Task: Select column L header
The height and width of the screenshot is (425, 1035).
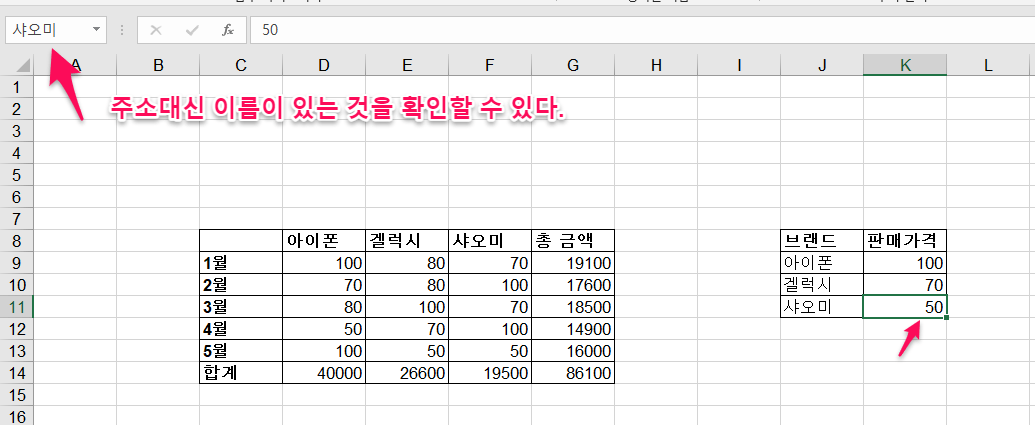Action: point(988,65)
